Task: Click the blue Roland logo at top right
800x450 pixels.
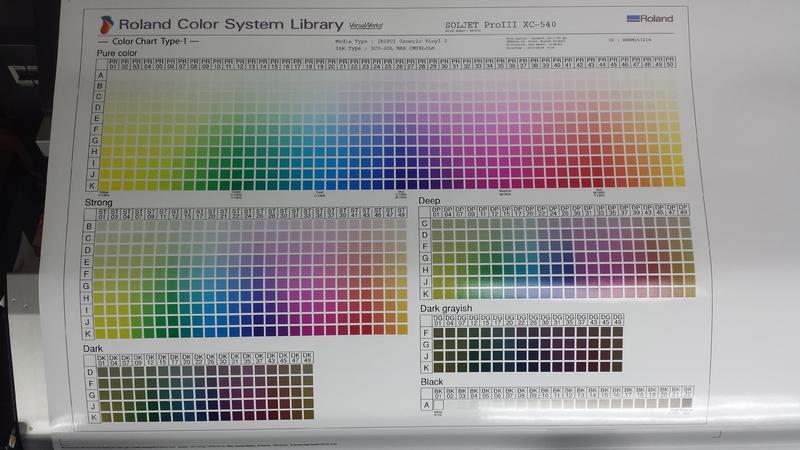Action: (x=649, y=19)
